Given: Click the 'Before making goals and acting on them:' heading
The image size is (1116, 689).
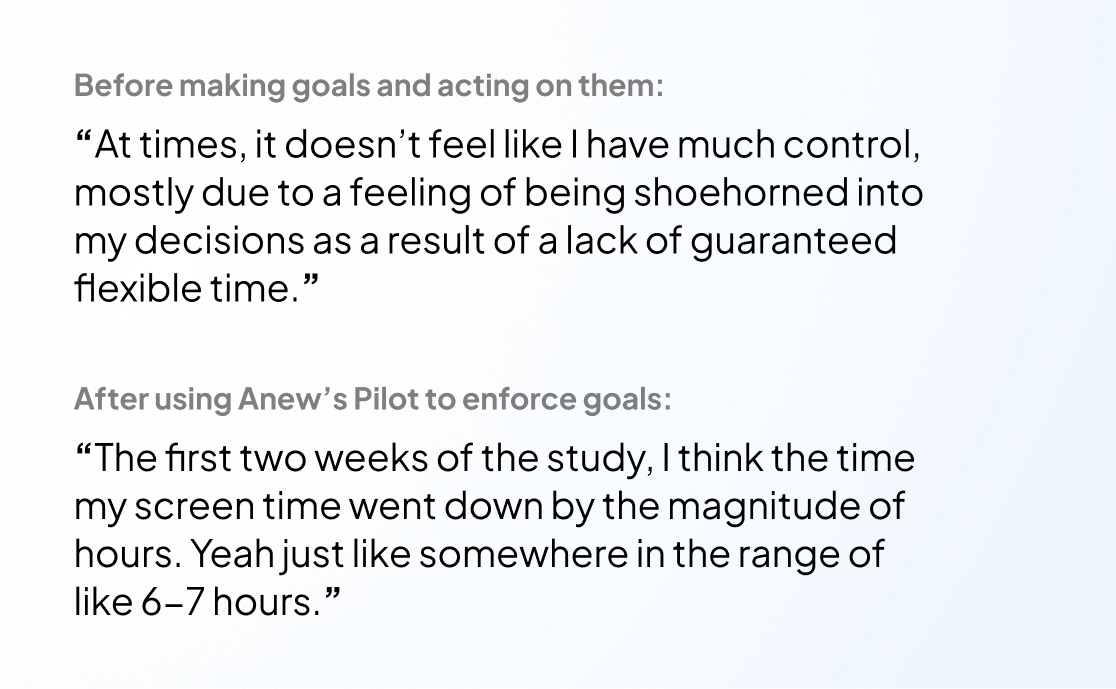Looking at the screenshot, I should 368,86.
